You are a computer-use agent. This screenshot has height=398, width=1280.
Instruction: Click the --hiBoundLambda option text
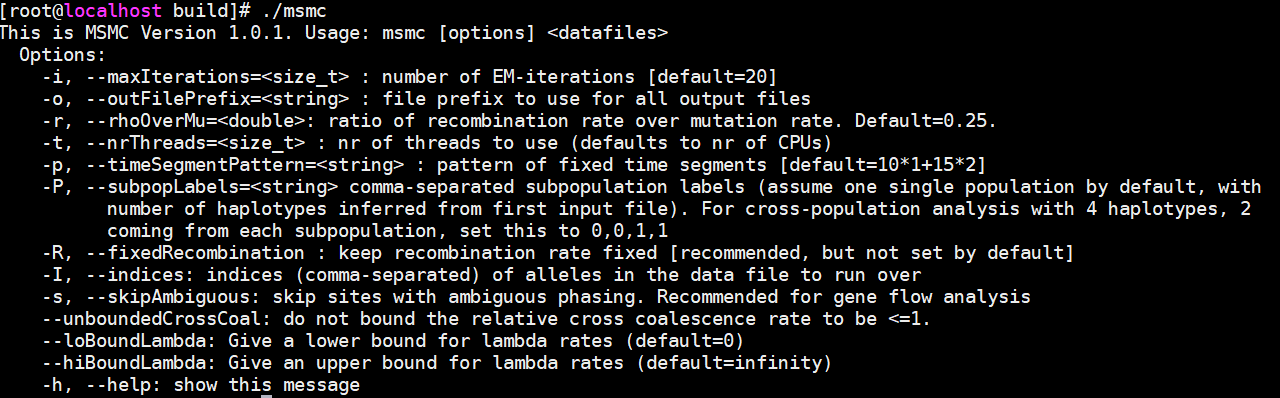tap(128, 362)
